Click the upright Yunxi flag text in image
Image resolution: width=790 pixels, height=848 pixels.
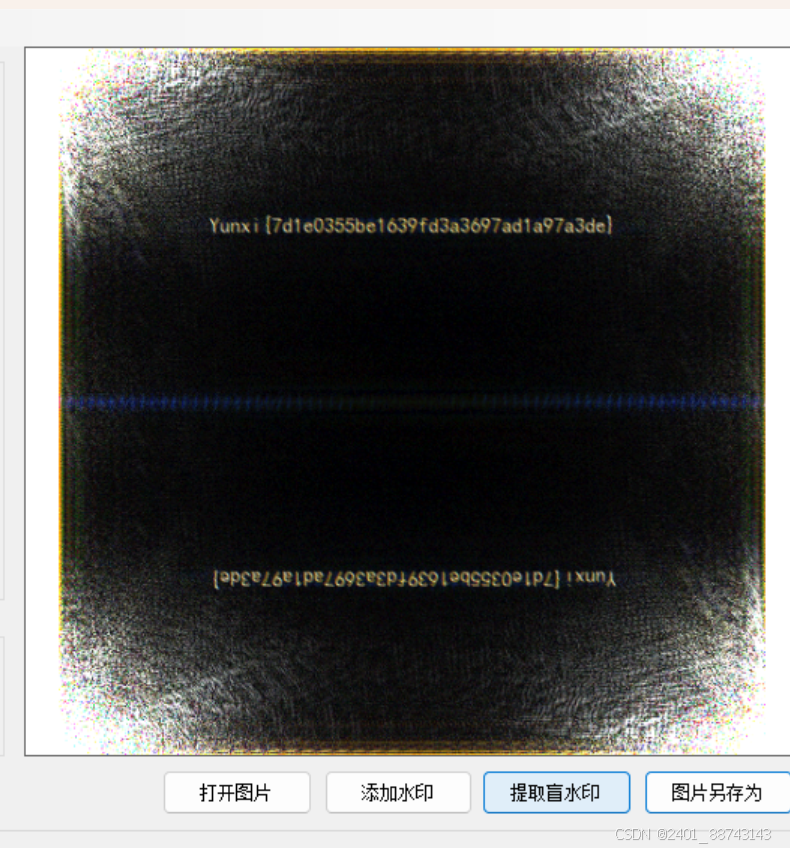tap(411, 225)
